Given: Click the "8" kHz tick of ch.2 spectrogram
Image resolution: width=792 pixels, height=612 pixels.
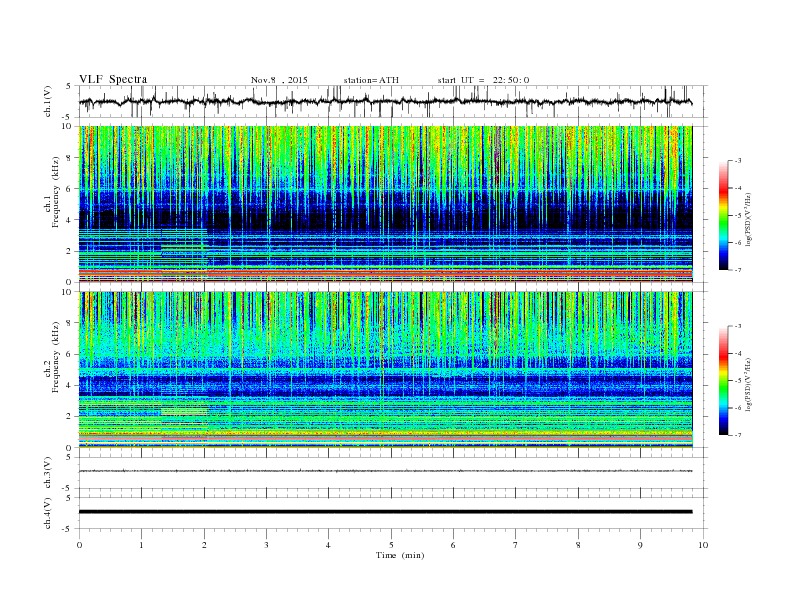Looking at the screenshot, I should 69,323.
